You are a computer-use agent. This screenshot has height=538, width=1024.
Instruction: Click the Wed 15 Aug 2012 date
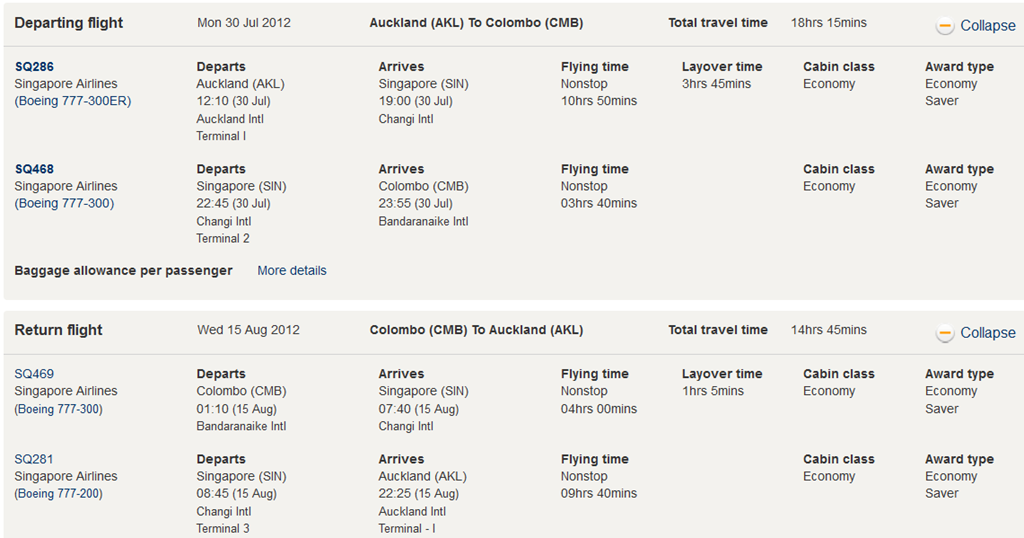[248, 330]
